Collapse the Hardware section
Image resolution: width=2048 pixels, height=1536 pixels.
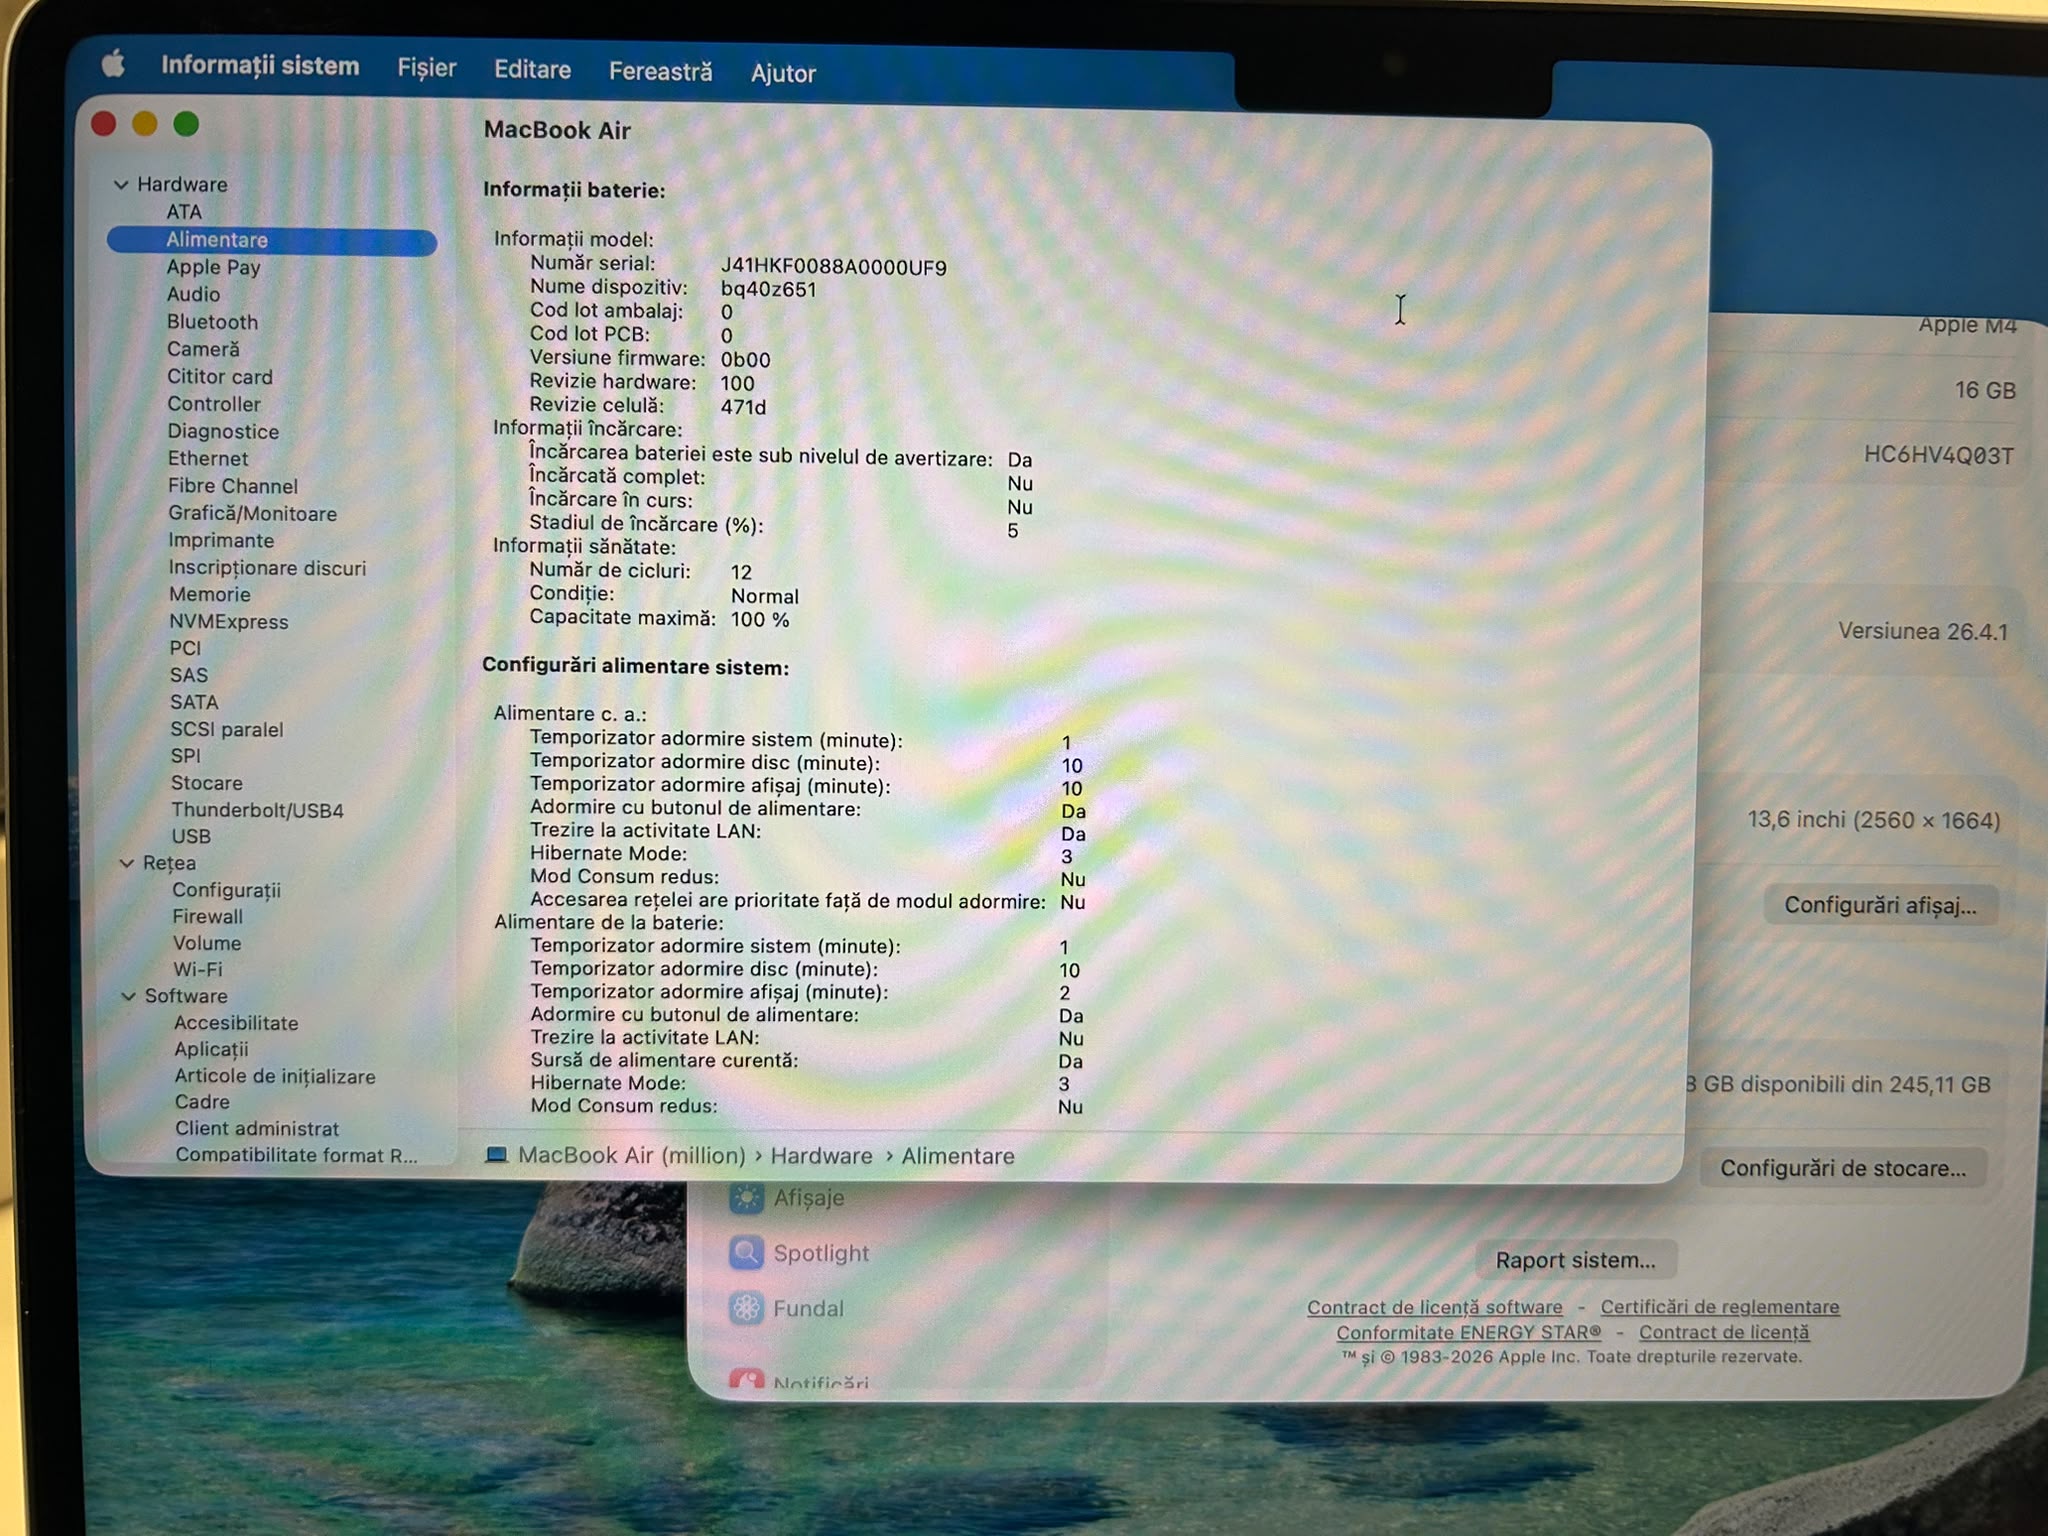(121, 185)
